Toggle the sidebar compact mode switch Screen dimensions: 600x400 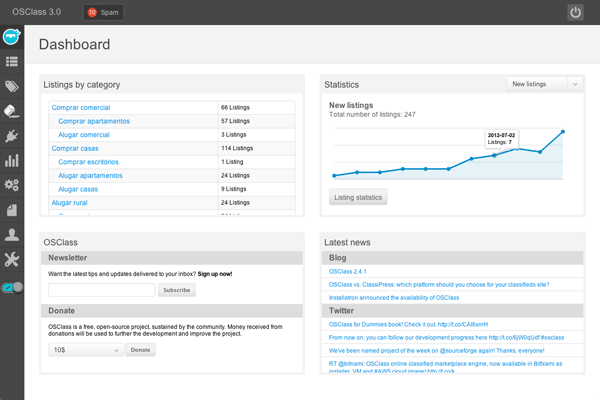(12, 287)
